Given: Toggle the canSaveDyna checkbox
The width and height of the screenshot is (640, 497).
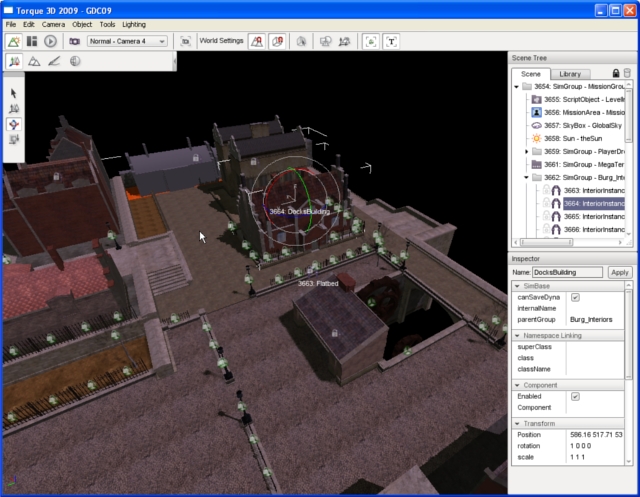Looking at the screenshot, I should pos(574,297).
